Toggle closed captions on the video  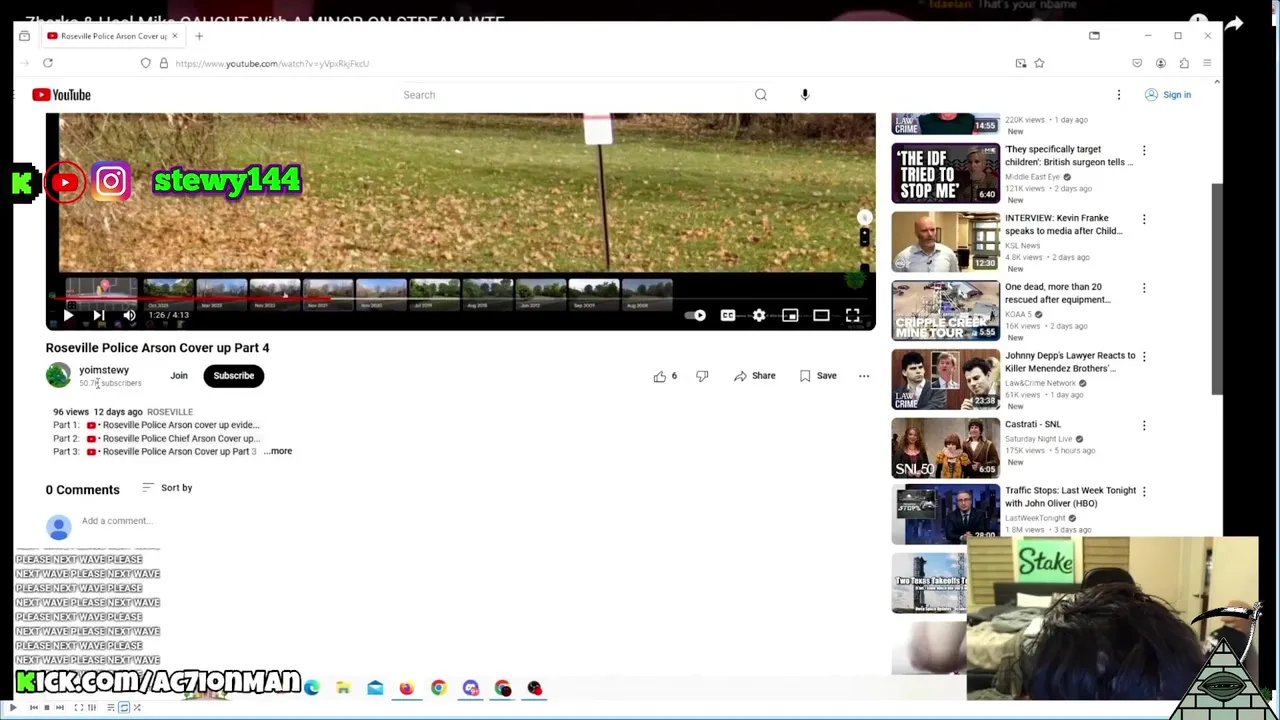pyautogui.click(x=728, y=316)
